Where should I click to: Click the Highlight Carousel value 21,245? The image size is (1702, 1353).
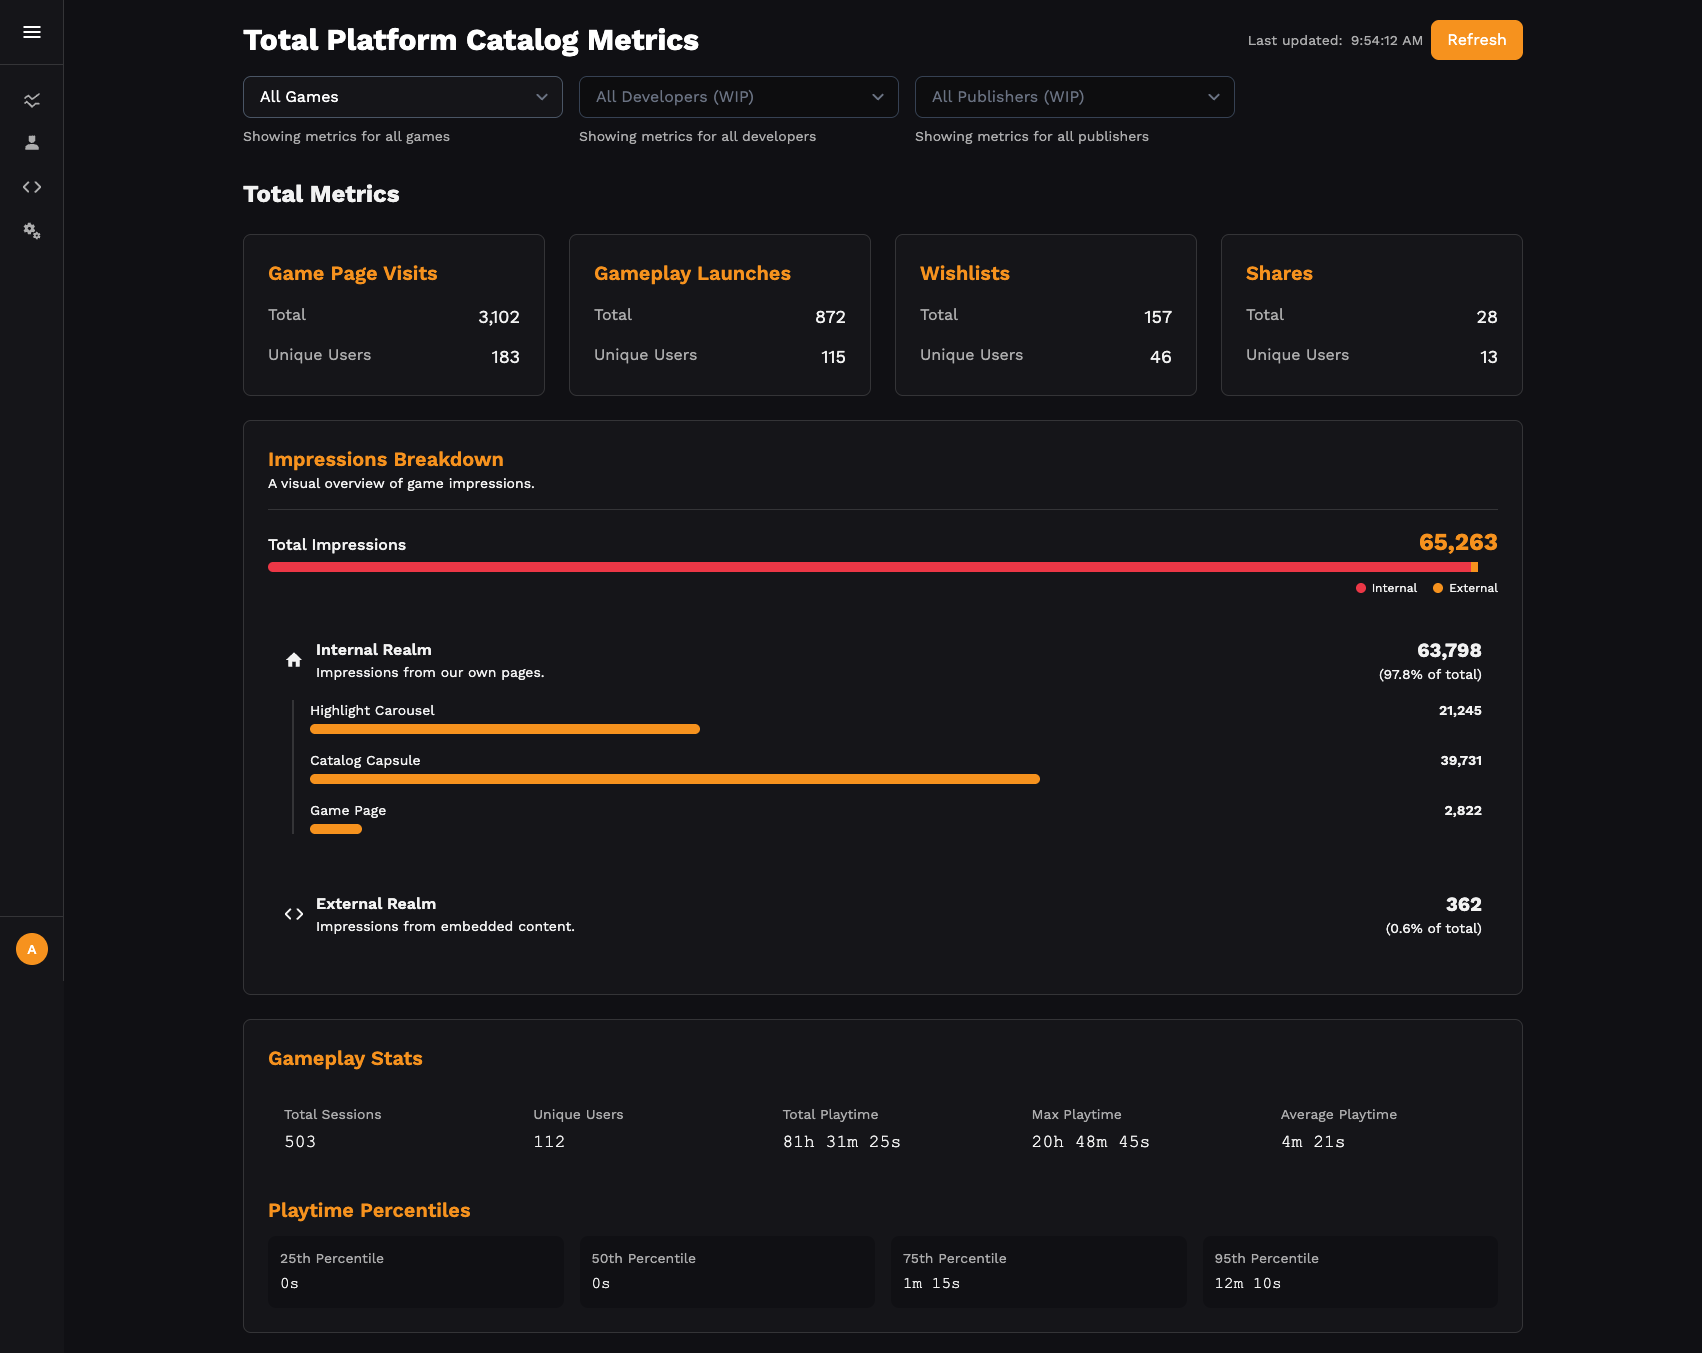[x=1460, y=711]
